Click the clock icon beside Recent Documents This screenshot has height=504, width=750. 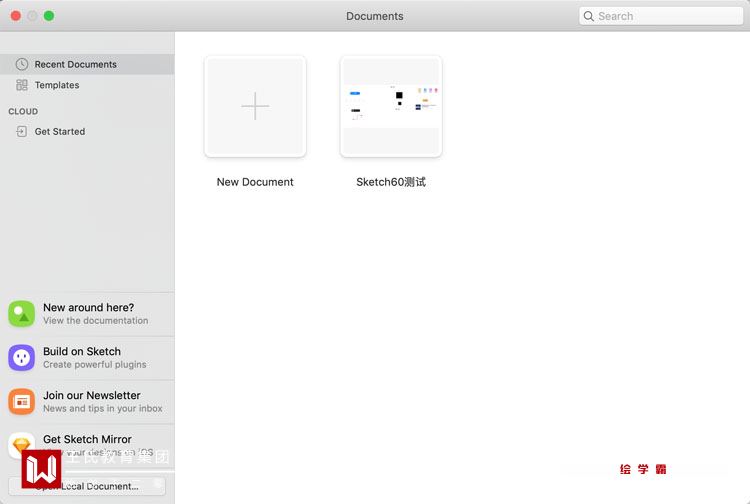(x=22, y=64)
